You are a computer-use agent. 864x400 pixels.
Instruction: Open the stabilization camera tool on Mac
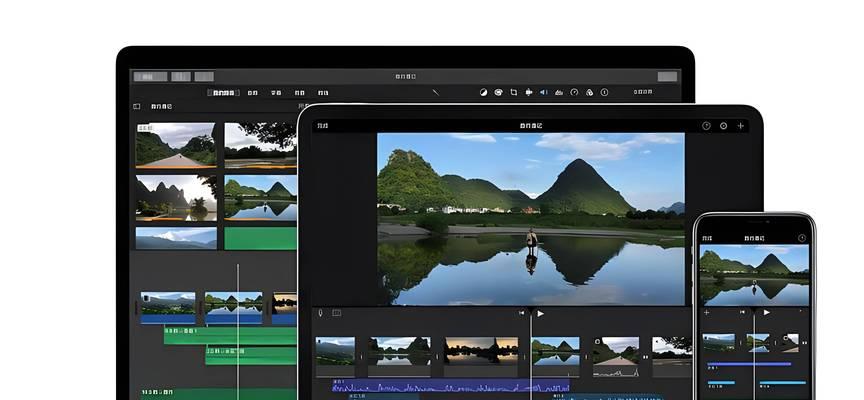[x=528, y=93]
